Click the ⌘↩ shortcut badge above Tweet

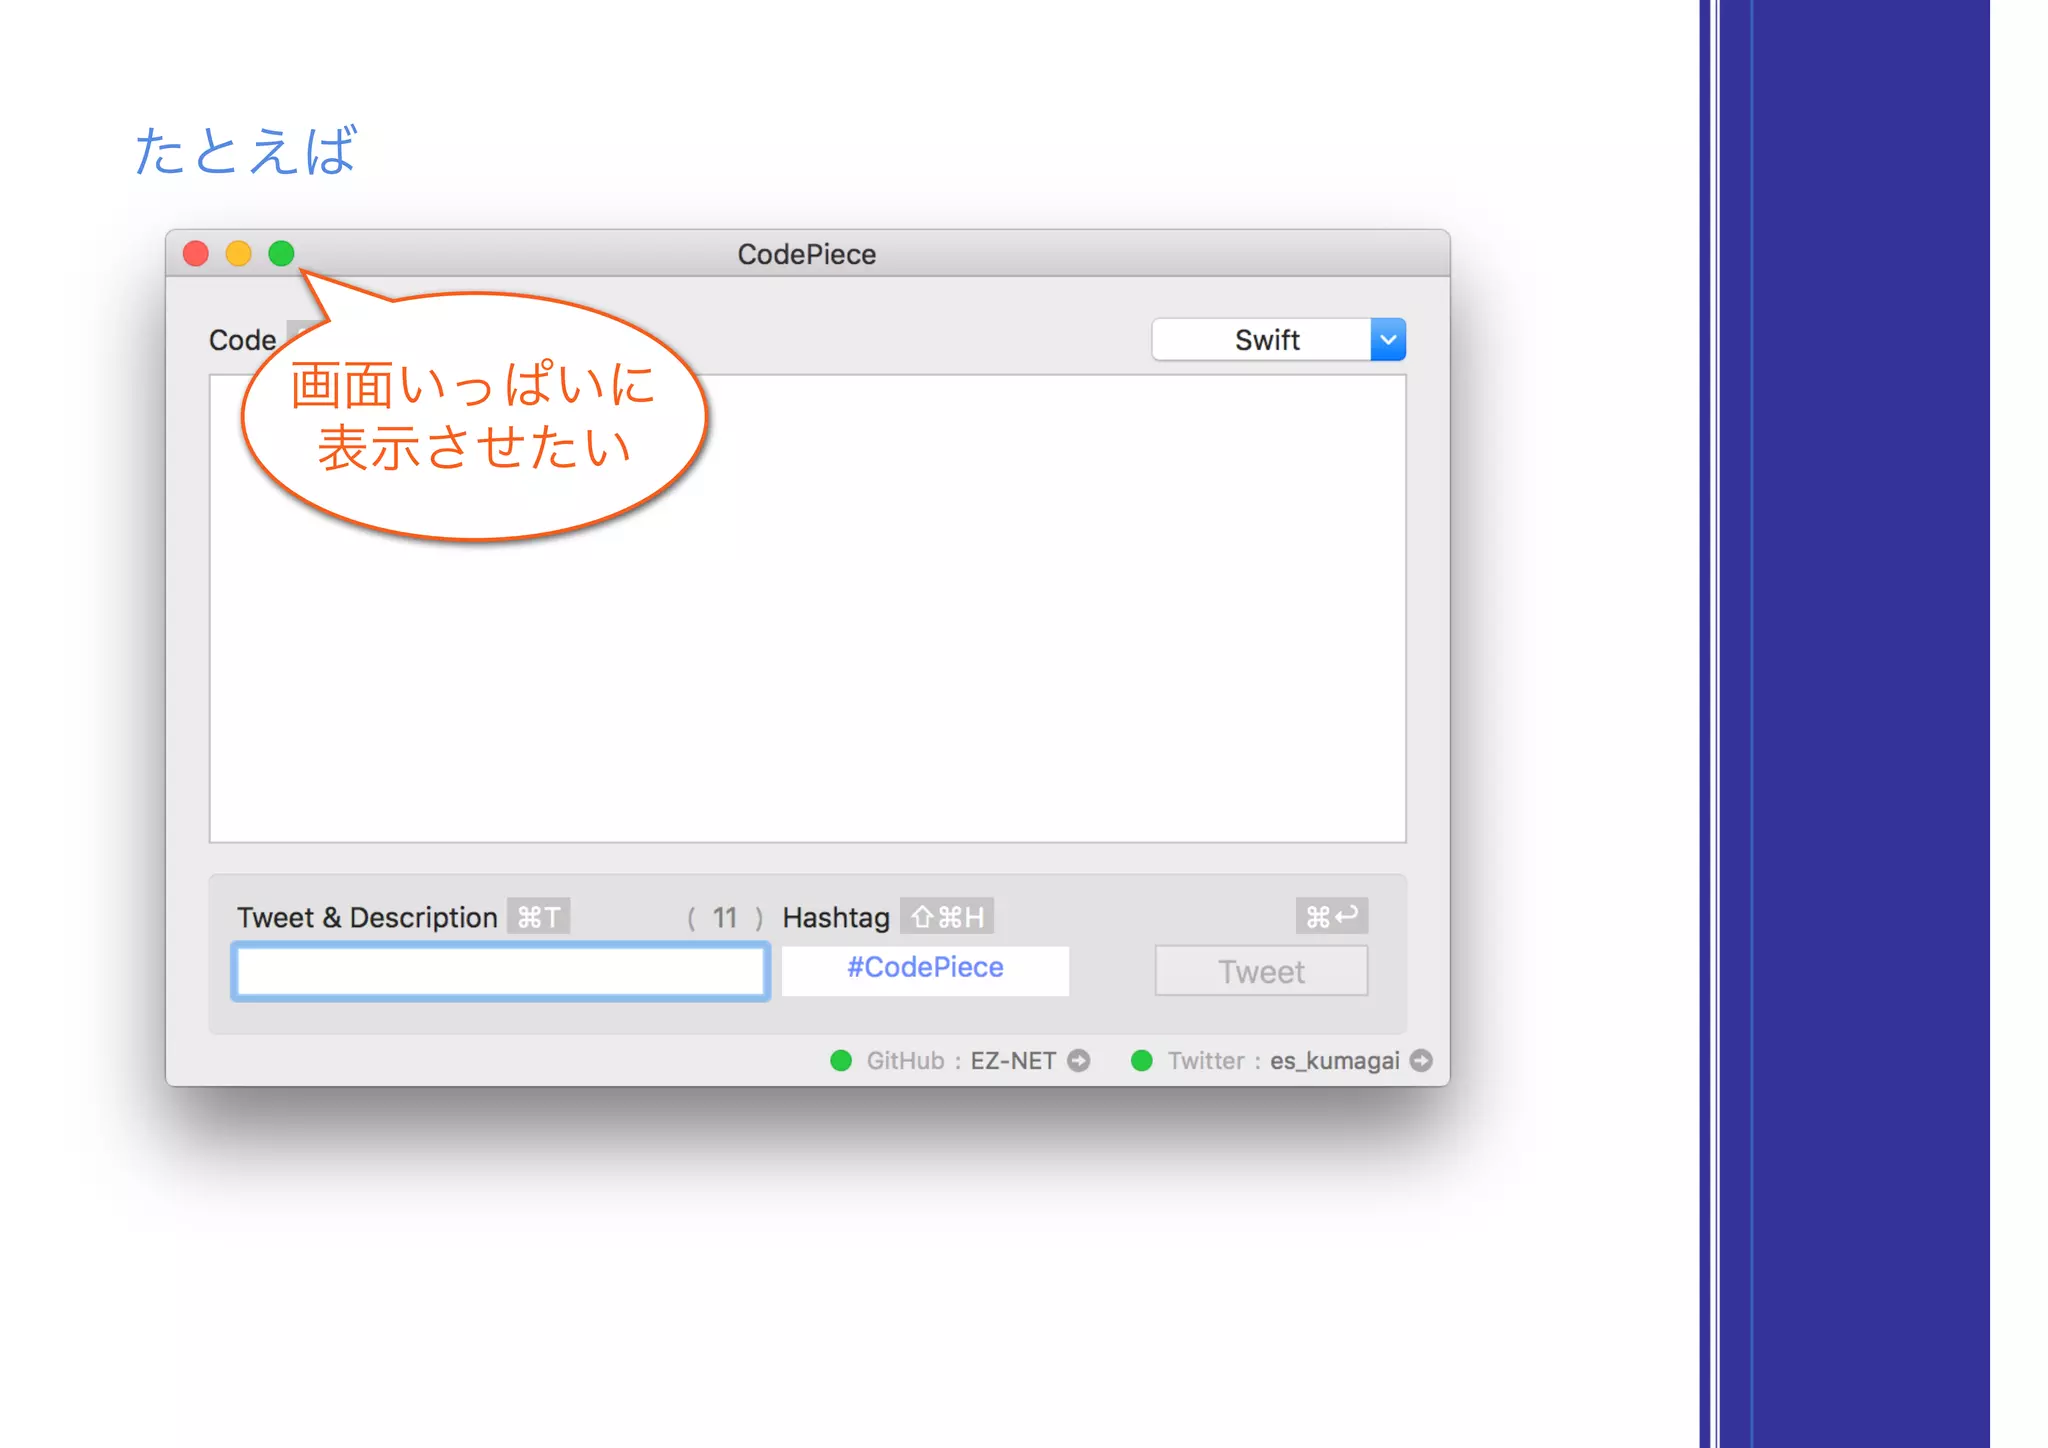pyautogui.click(x=1332, y=916)
